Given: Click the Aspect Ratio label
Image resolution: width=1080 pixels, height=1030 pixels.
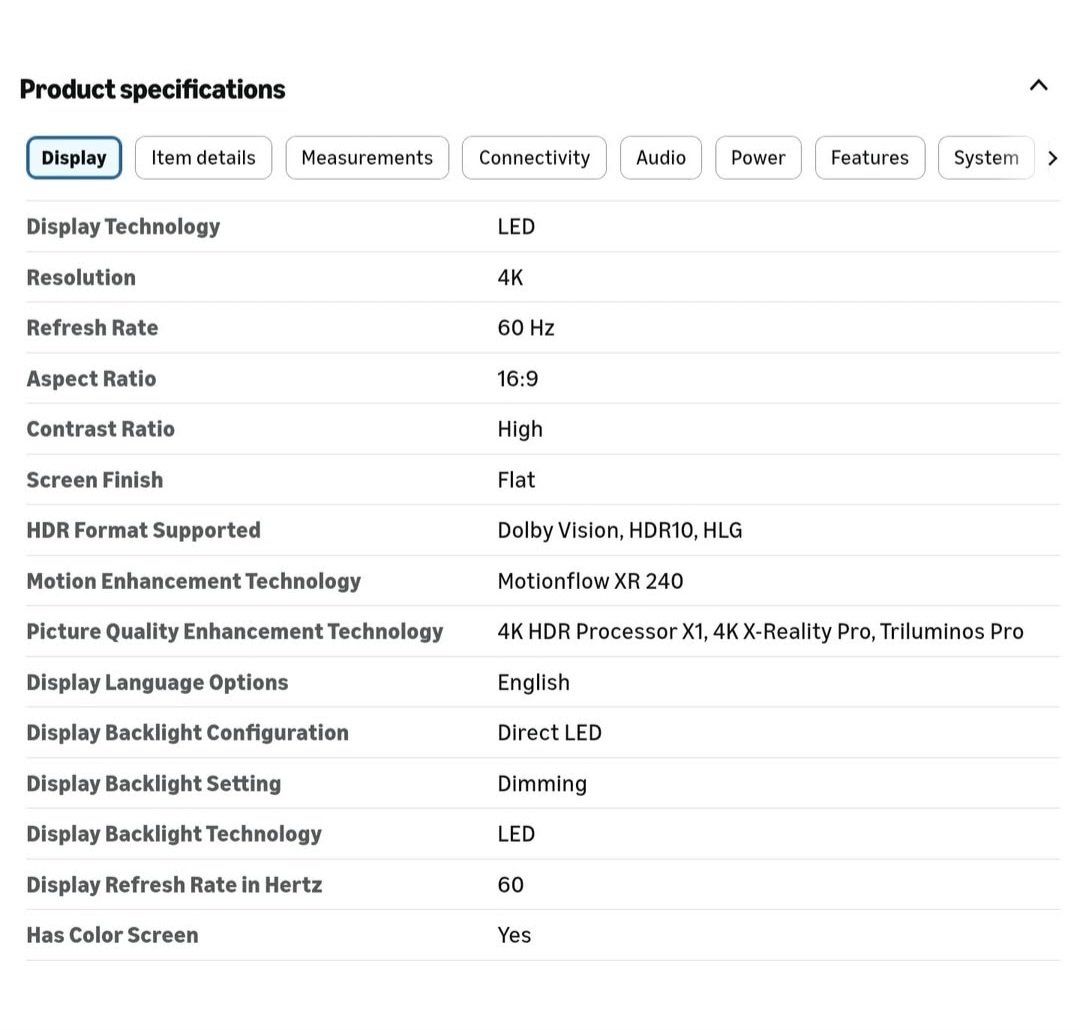Looking at the screenshot, I should 91,379.
